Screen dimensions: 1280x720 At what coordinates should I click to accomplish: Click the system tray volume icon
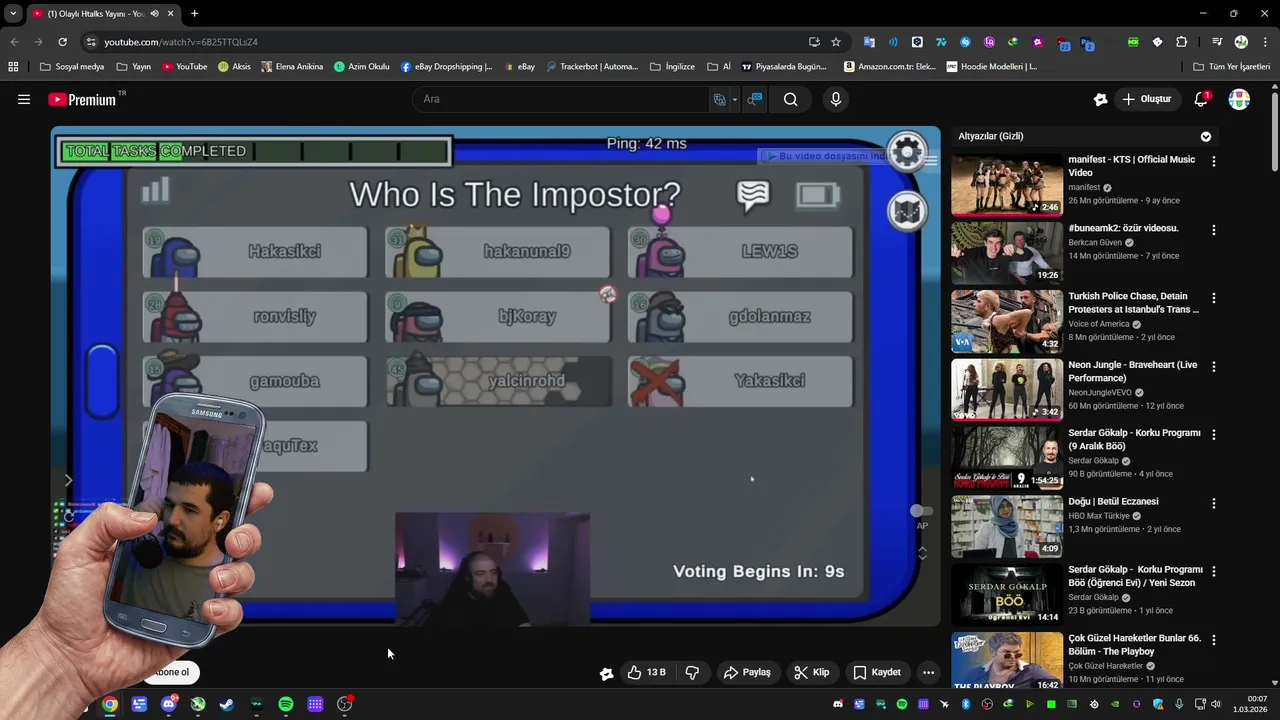pyautogui.click(x=1216, y=704)
